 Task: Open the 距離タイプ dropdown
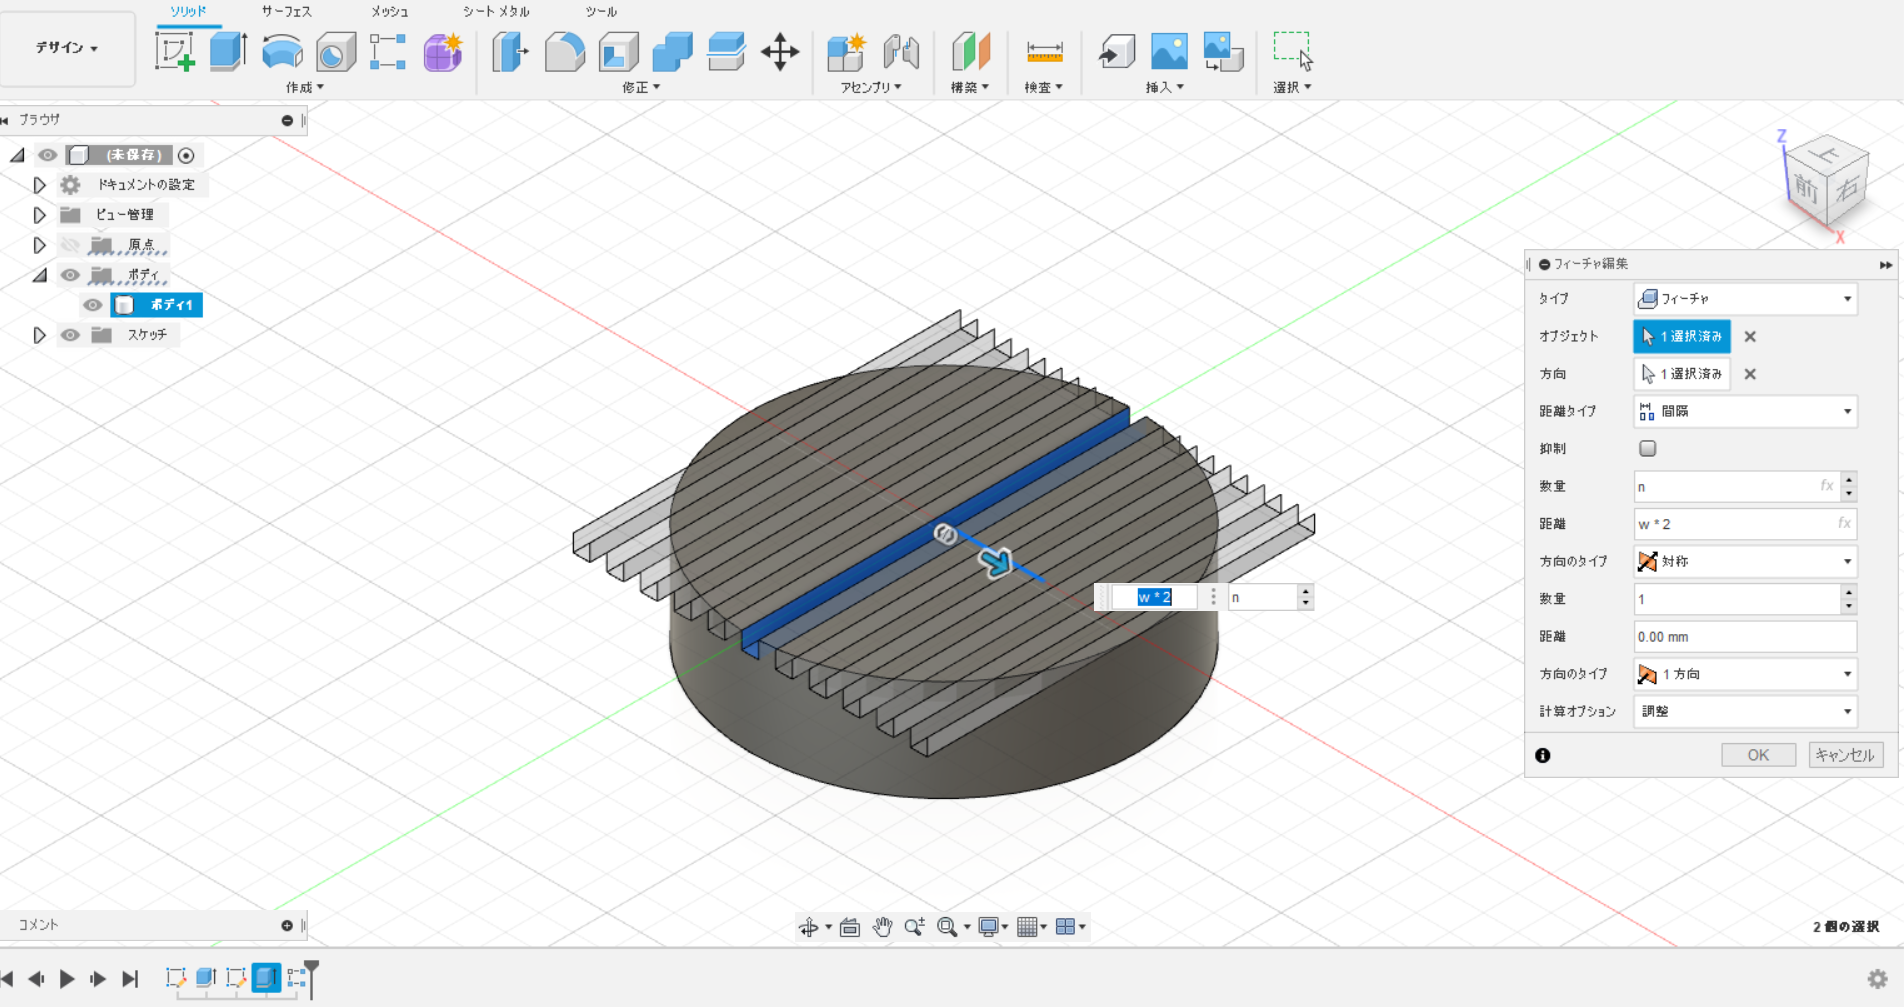pos(1745,411)
